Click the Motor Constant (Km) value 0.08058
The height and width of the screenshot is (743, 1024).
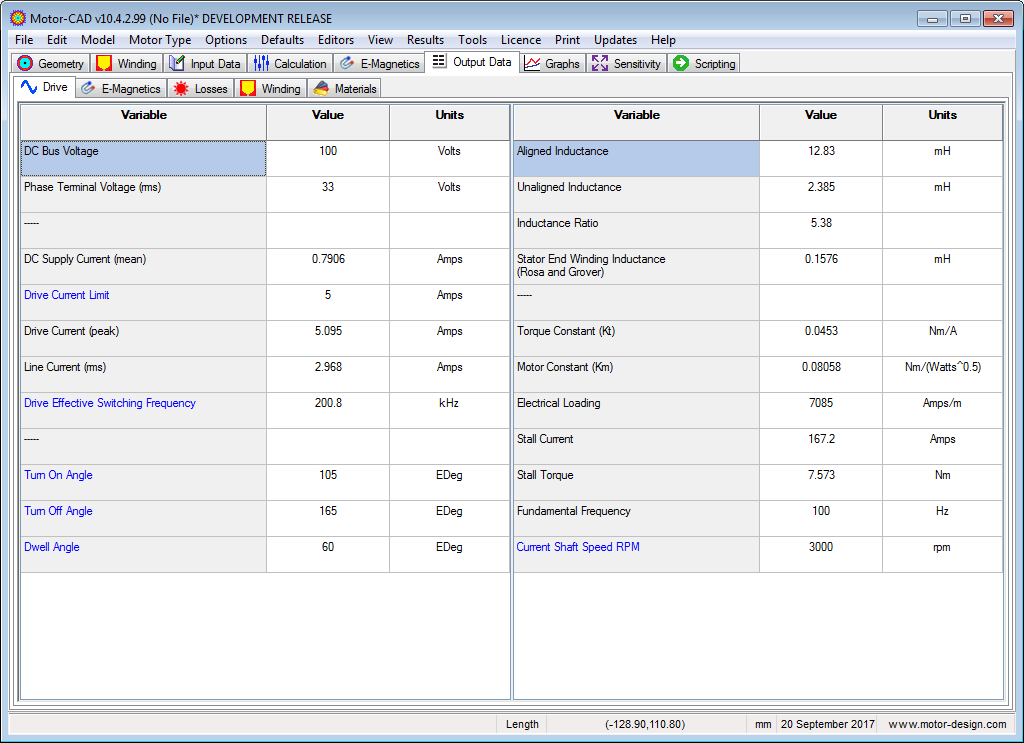point(821,367)
